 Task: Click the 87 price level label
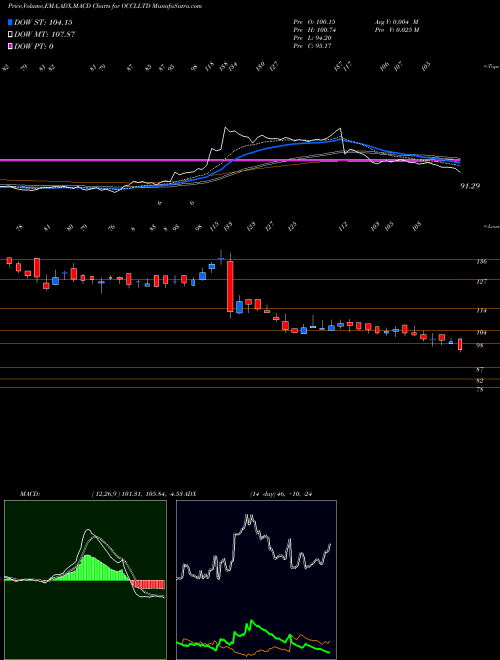[480, 370]
